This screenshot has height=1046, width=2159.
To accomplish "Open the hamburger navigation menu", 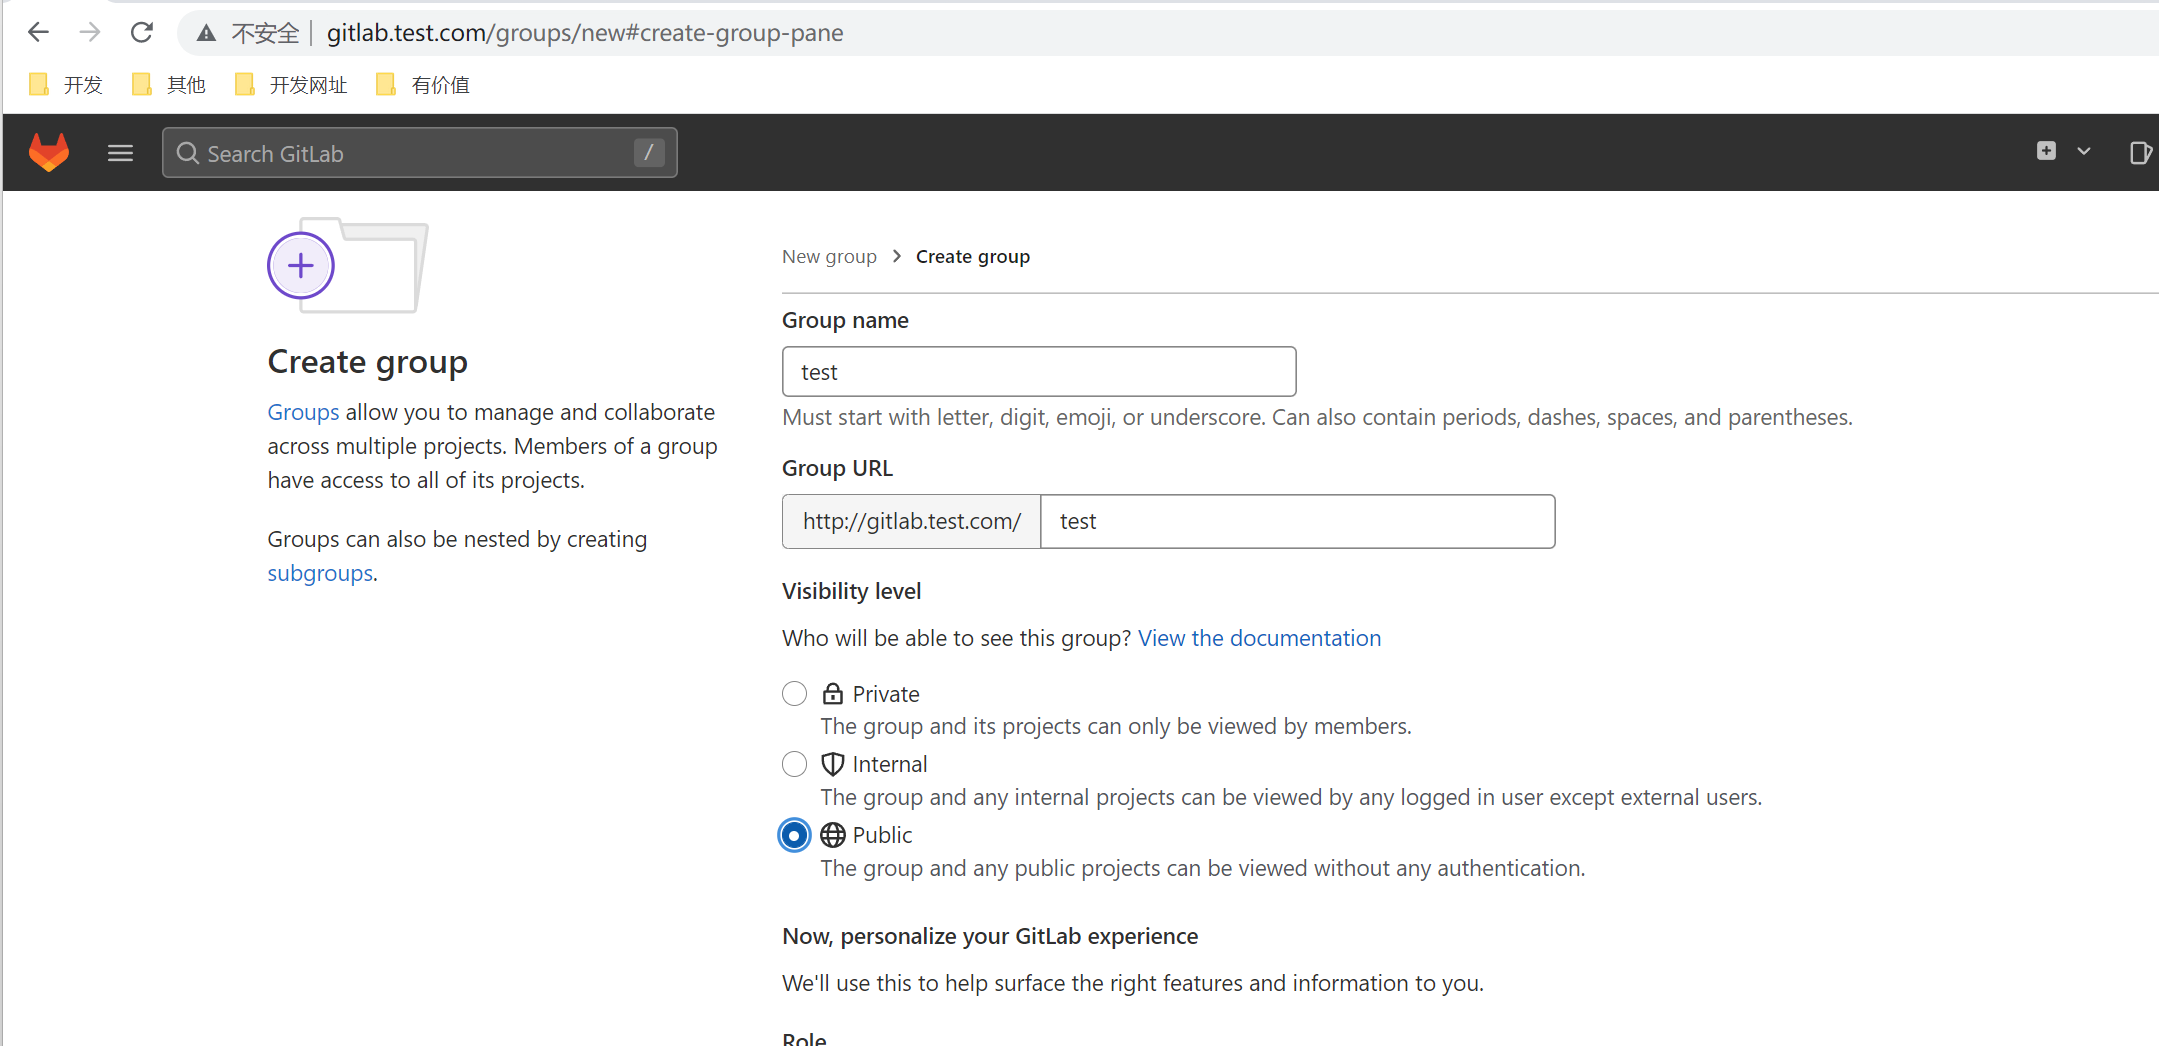I will click(x=120, y=153).
